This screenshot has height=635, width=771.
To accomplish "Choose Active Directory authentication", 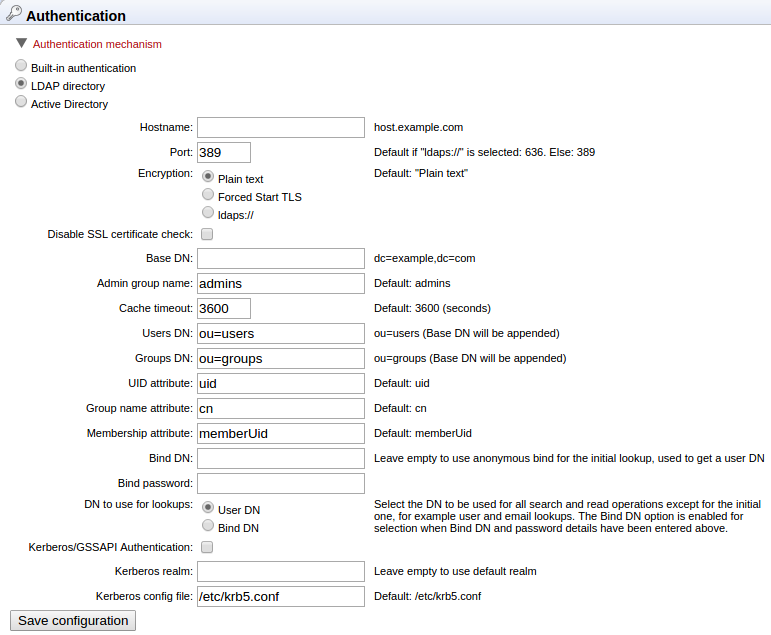I will pos(21,102).
